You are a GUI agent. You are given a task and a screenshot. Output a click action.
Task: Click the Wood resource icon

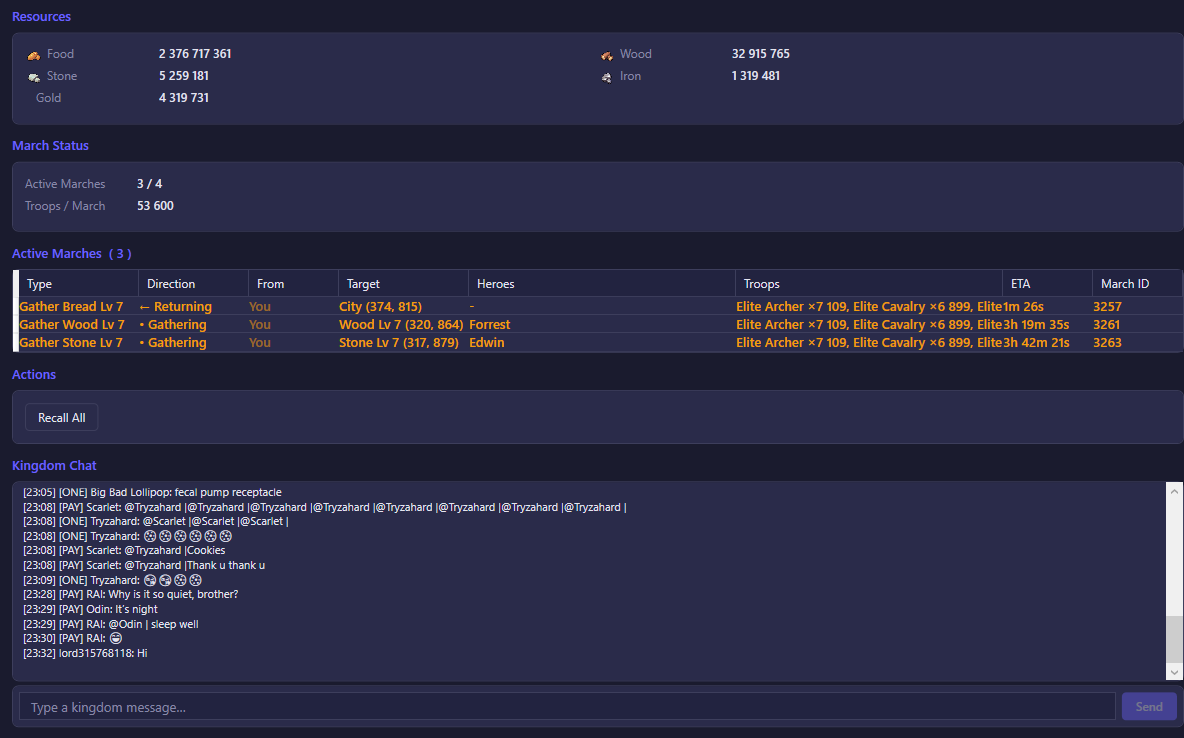pos(607,55)
